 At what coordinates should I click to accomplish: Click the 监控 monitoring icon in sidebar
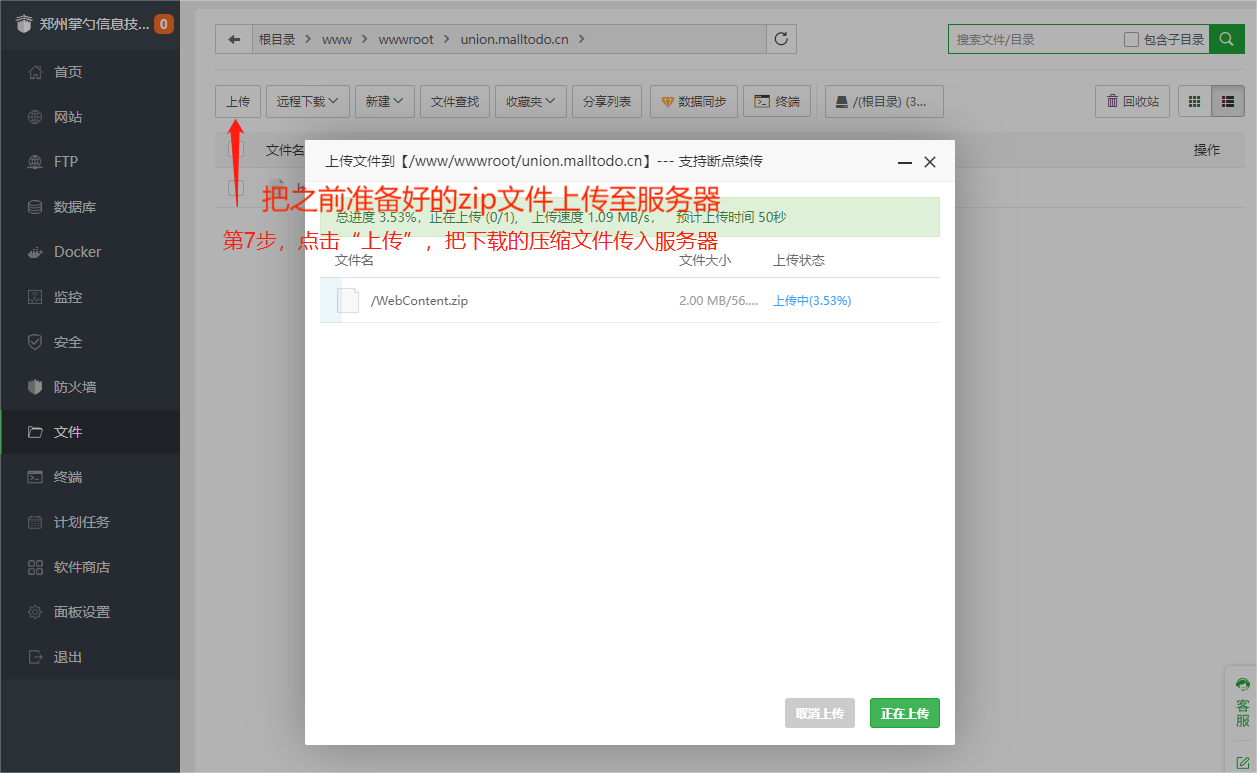(35, 297)
